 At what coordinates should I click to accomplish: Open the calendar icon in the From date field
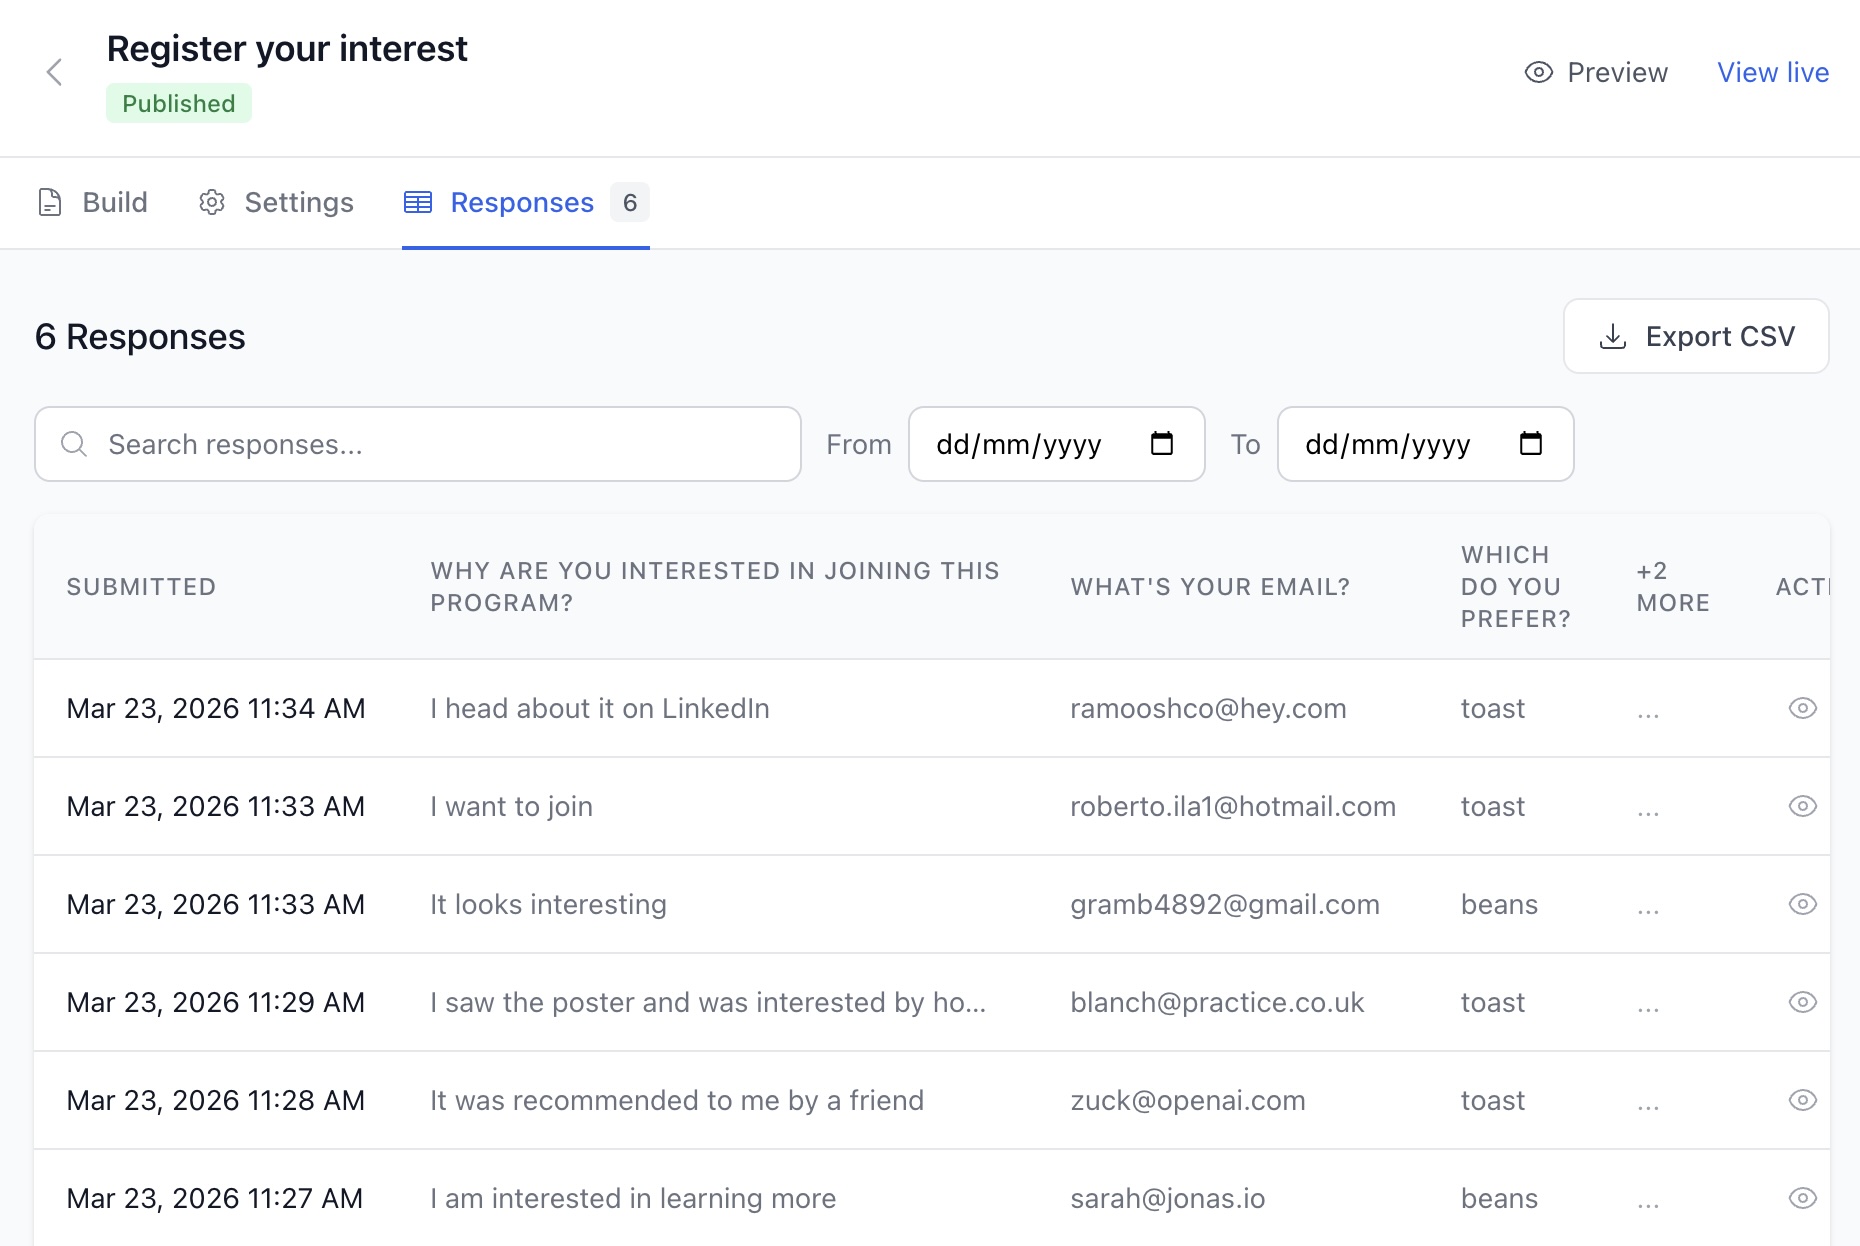pyautogui.click(x=1161, y=444)
